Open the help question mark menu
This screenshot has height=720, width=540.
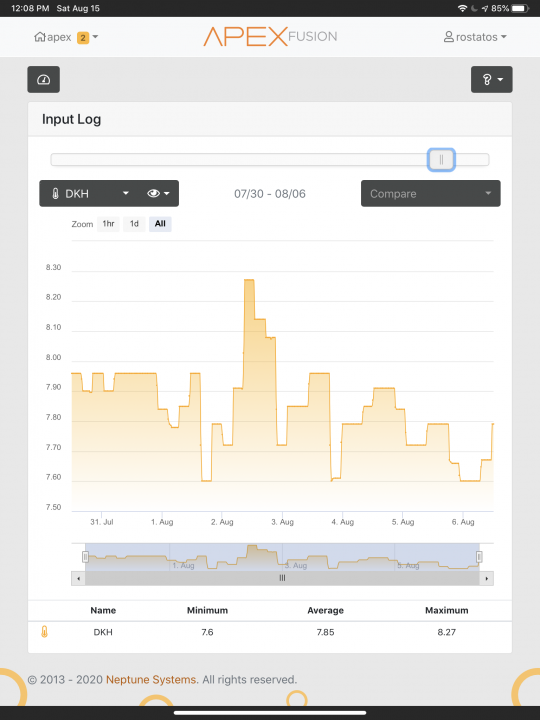[491, 79]
